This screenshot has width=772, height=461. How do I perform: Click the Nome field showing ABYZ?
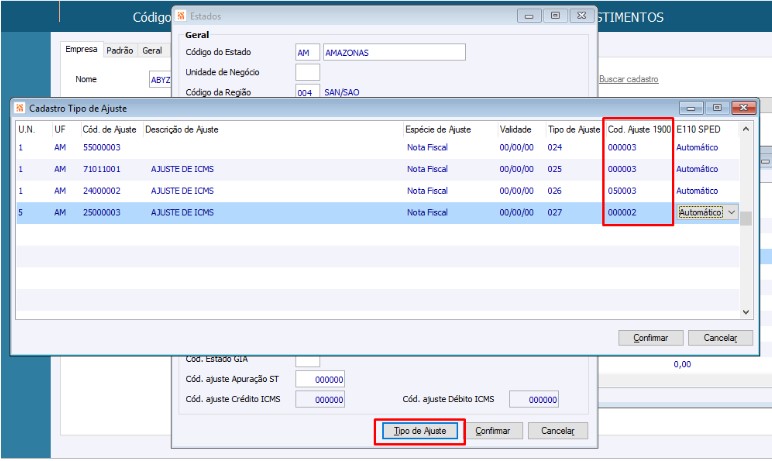pos(160,80)
